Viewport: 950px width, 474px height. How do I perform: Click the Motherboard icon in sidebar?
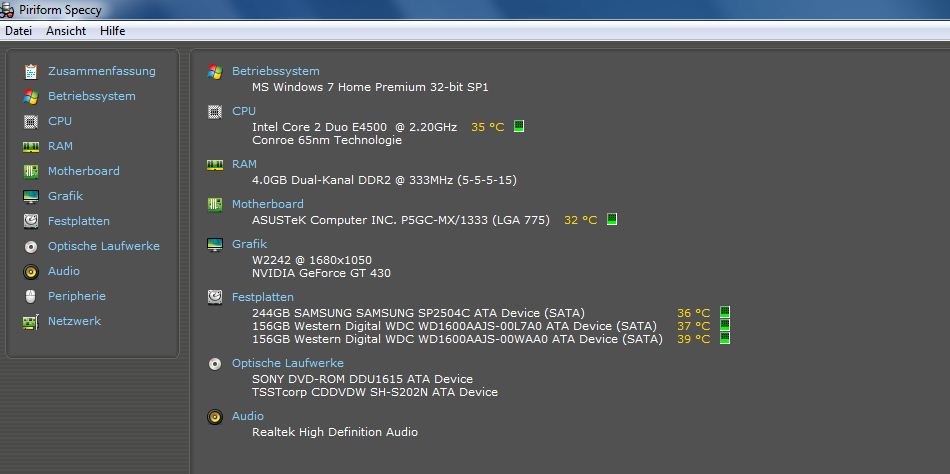click(x=31, y=172)
